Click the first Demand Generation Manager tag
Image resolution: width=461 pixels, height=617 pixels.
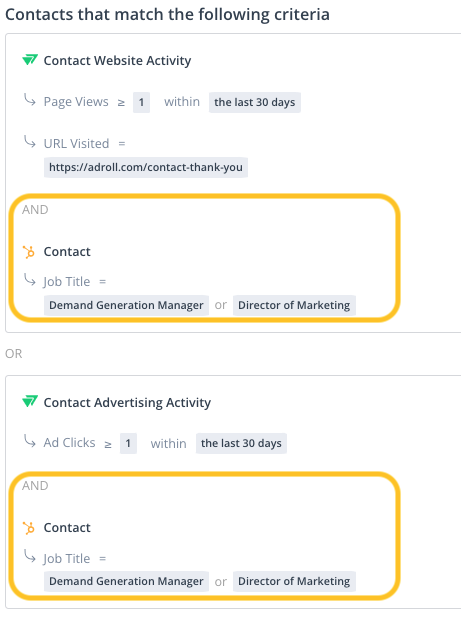[x=126, y=305]
